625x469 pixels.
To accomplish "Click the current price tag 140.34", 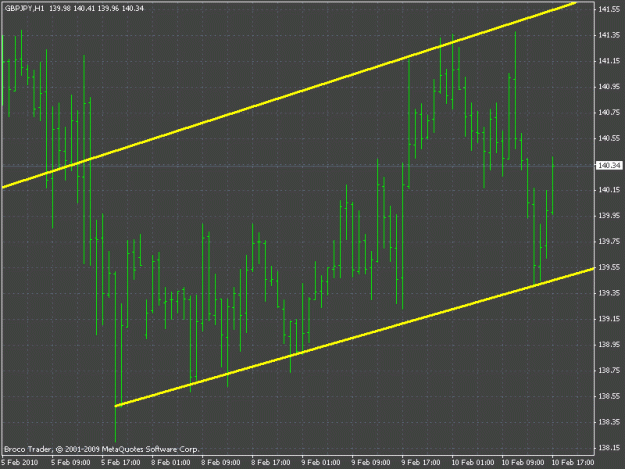I will (x=609, y=165).
